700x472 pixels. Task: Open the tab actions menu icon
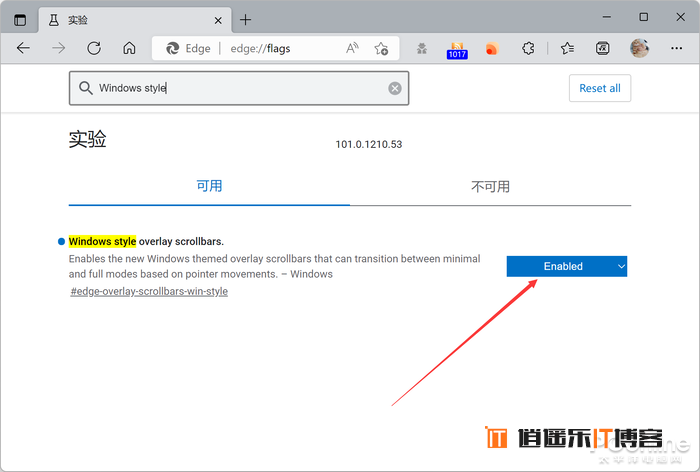pyautogui.click(x=20, y=20)
